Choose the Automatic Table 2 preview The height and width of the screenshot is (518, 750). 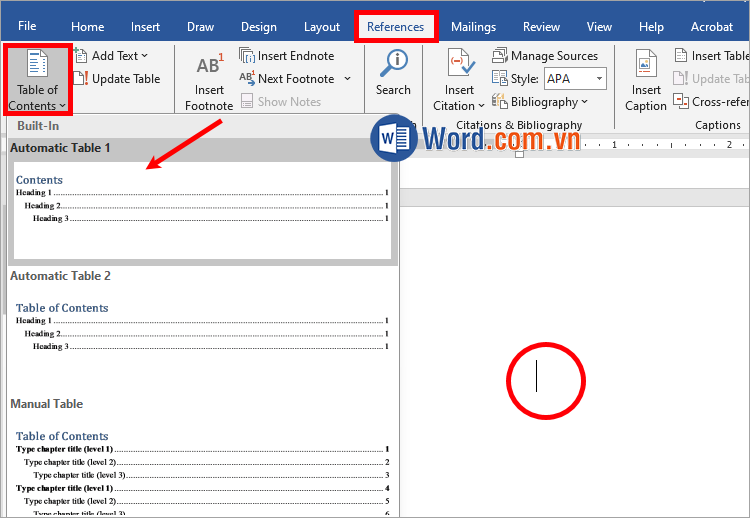click(x=200, y=325)
